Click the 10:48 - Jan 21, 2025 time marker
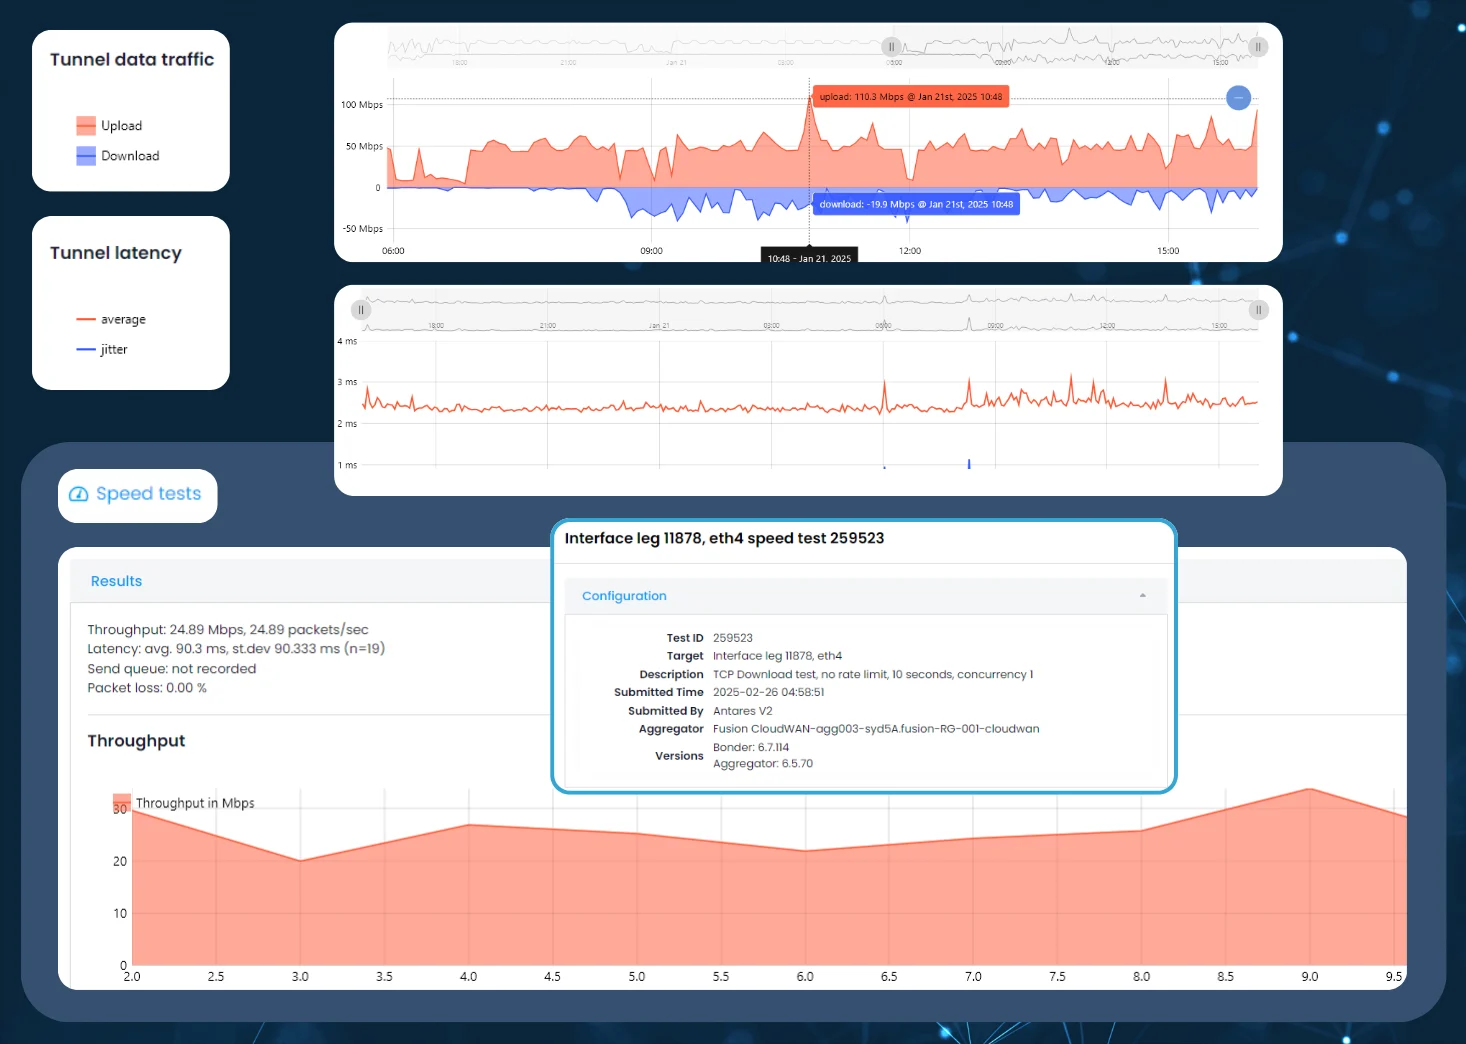This screenshot has width=1466, height=1044. tap(809, 257)
